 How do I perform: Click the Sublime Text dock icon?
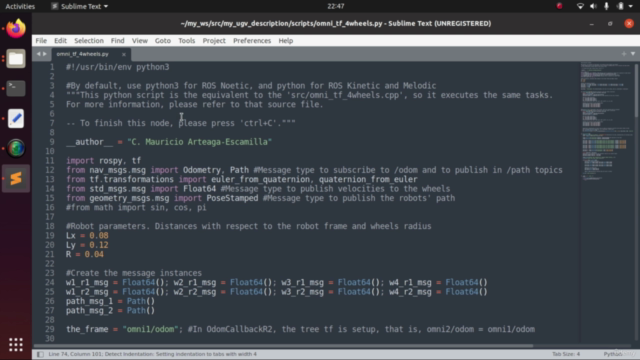tap(16, 178)
